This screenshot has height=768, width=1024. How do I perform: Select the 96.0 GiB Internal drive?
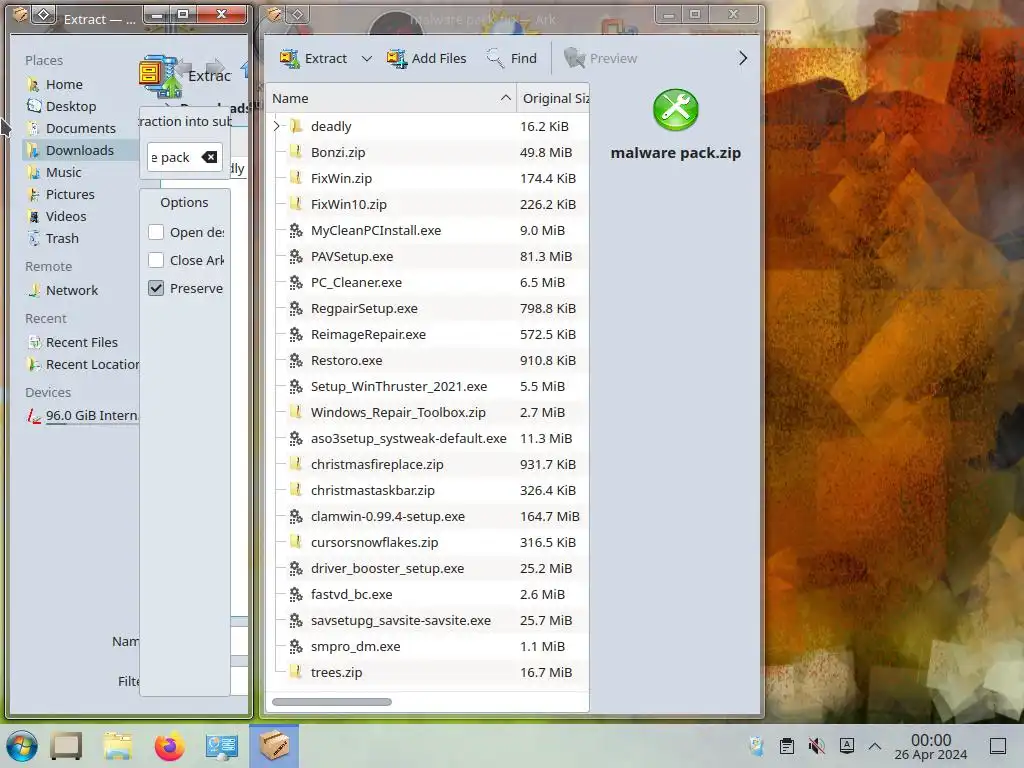[x=80, y=415]
